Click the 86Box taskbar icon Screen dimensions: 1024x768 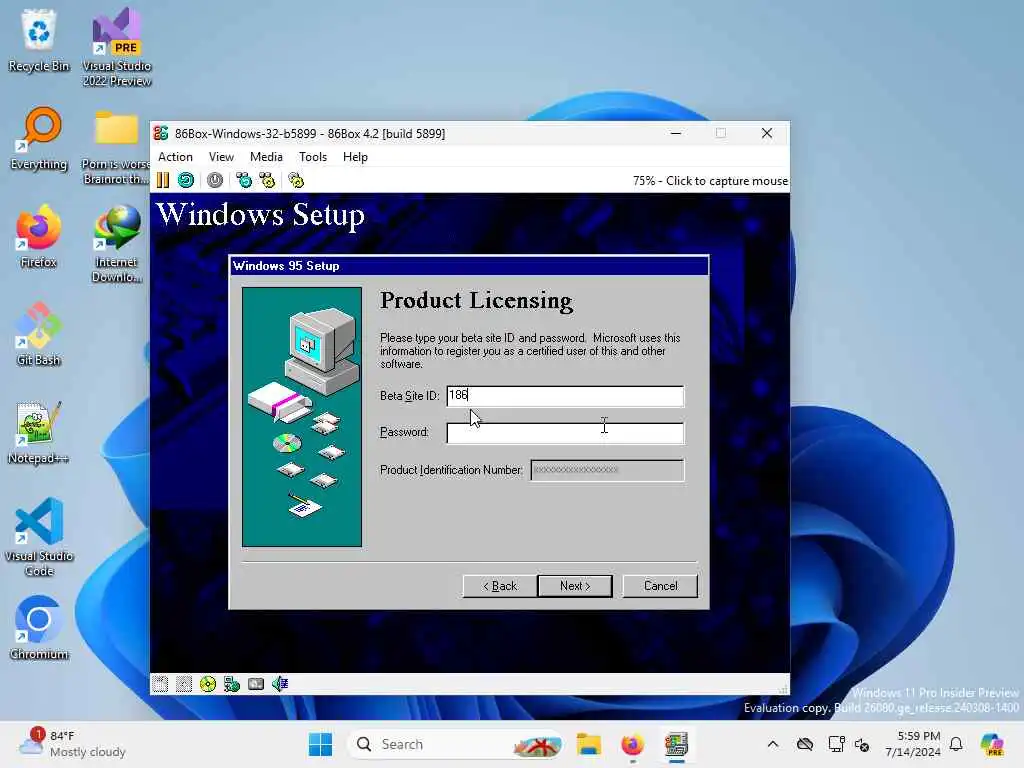tap(677, 744)
